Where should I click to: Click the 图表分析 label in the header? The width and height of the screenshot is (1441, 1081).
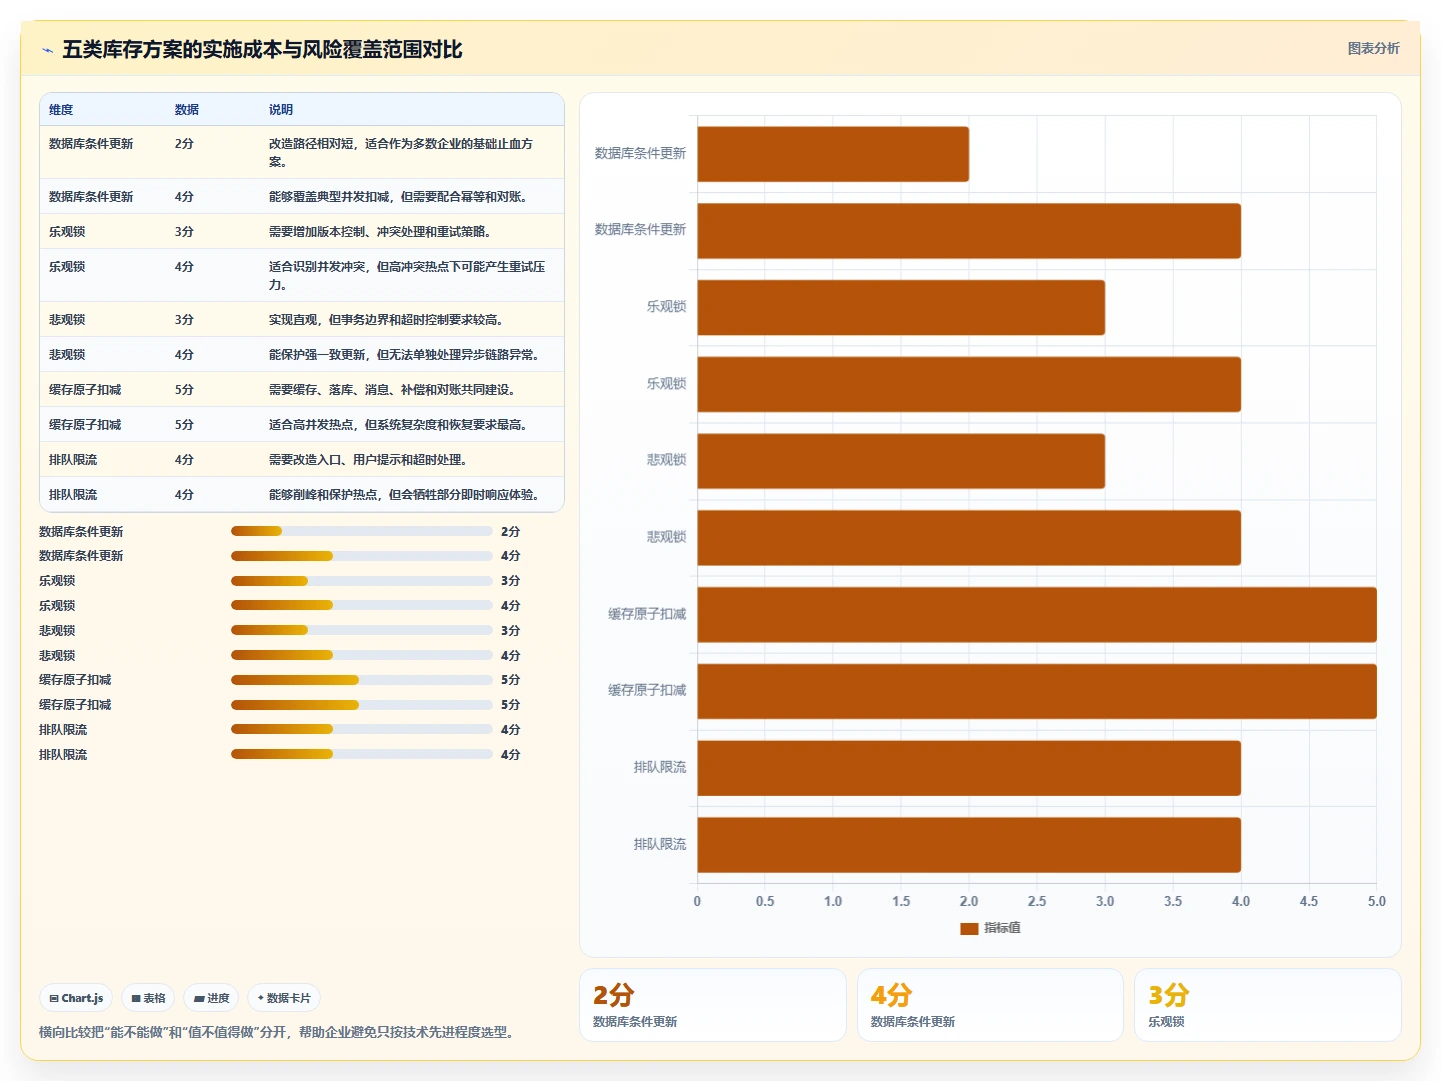1373,48
